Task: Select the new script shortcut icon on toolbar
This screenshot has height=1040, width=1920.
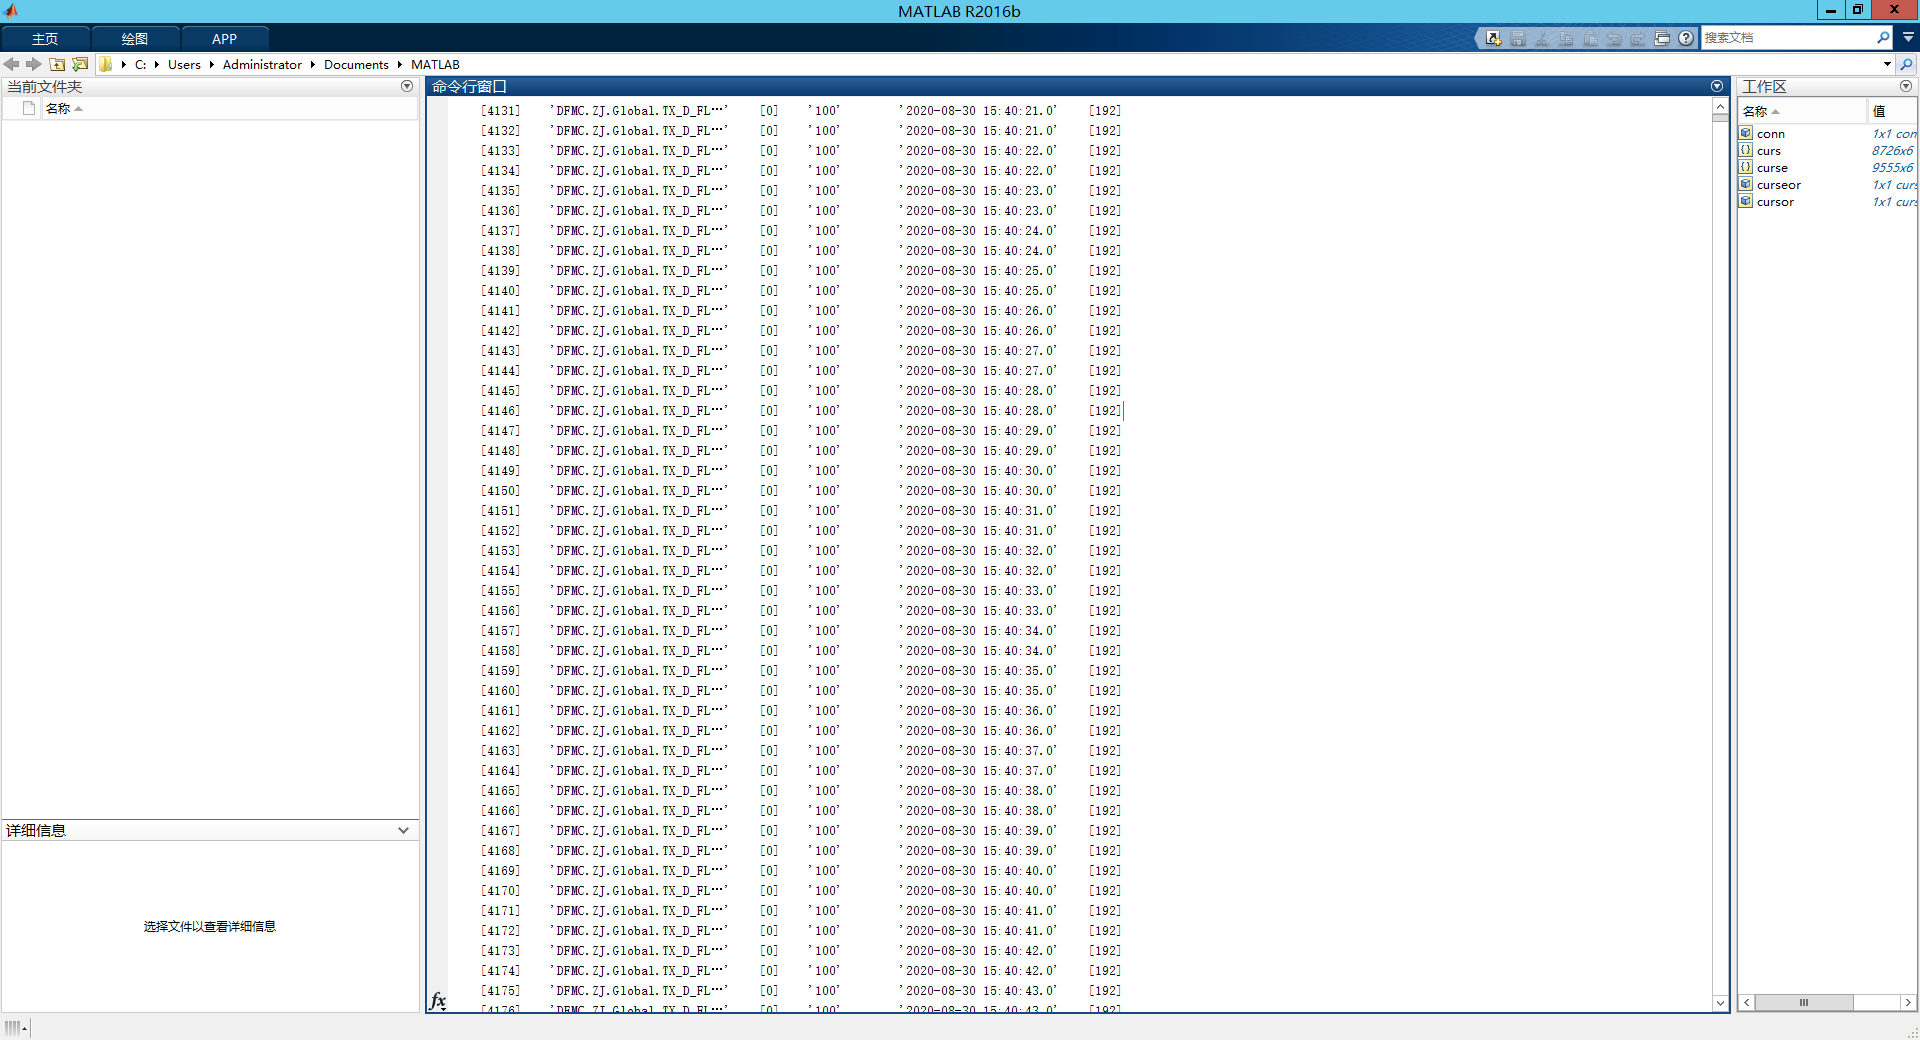Action: coord(1493,38)
